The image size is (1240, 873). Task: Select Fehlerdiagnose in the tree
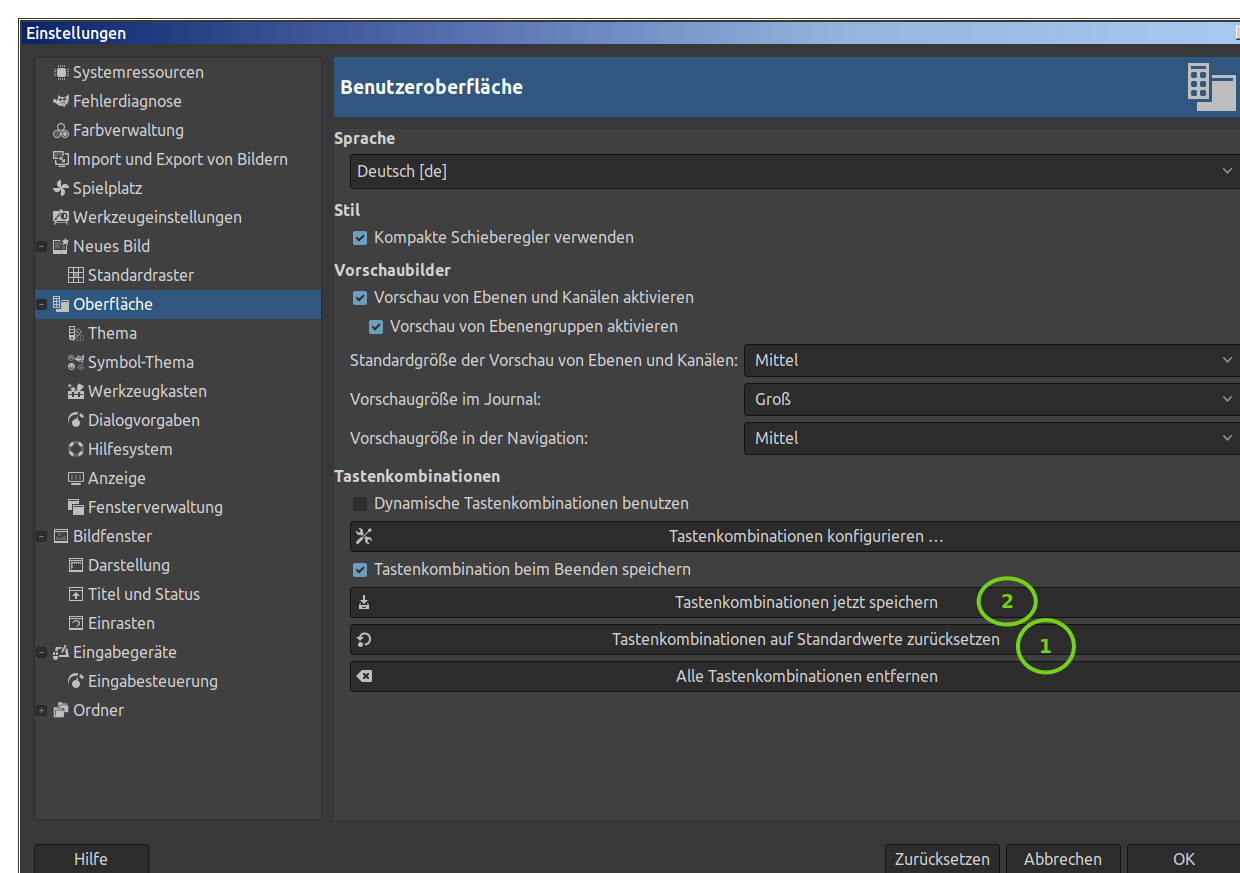127,102
